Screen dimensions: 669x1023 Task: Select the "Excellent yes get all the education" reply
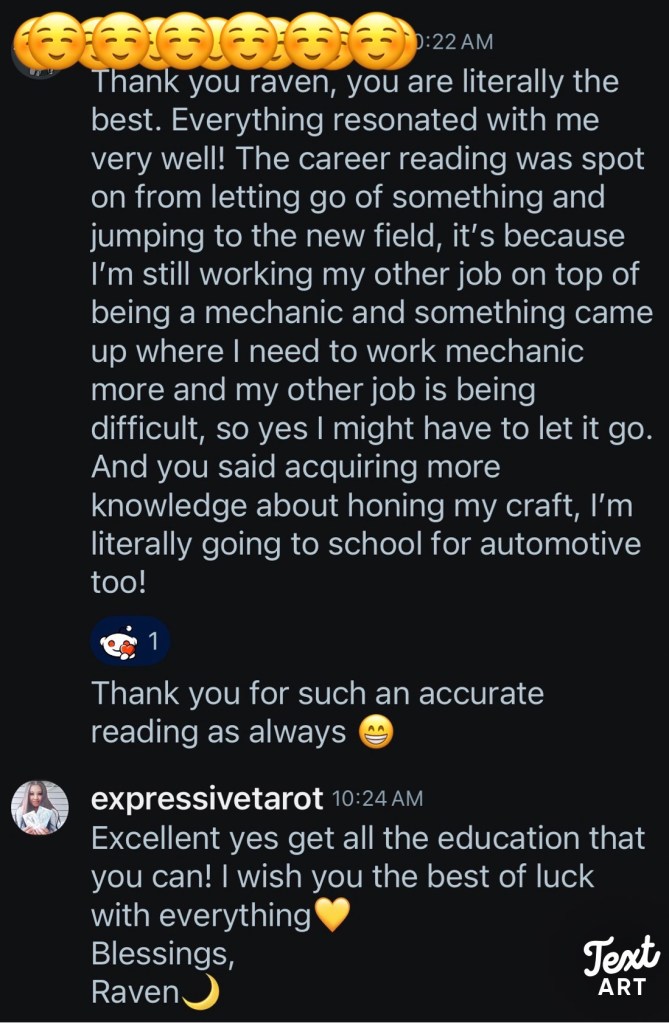(x=368, y=838)
